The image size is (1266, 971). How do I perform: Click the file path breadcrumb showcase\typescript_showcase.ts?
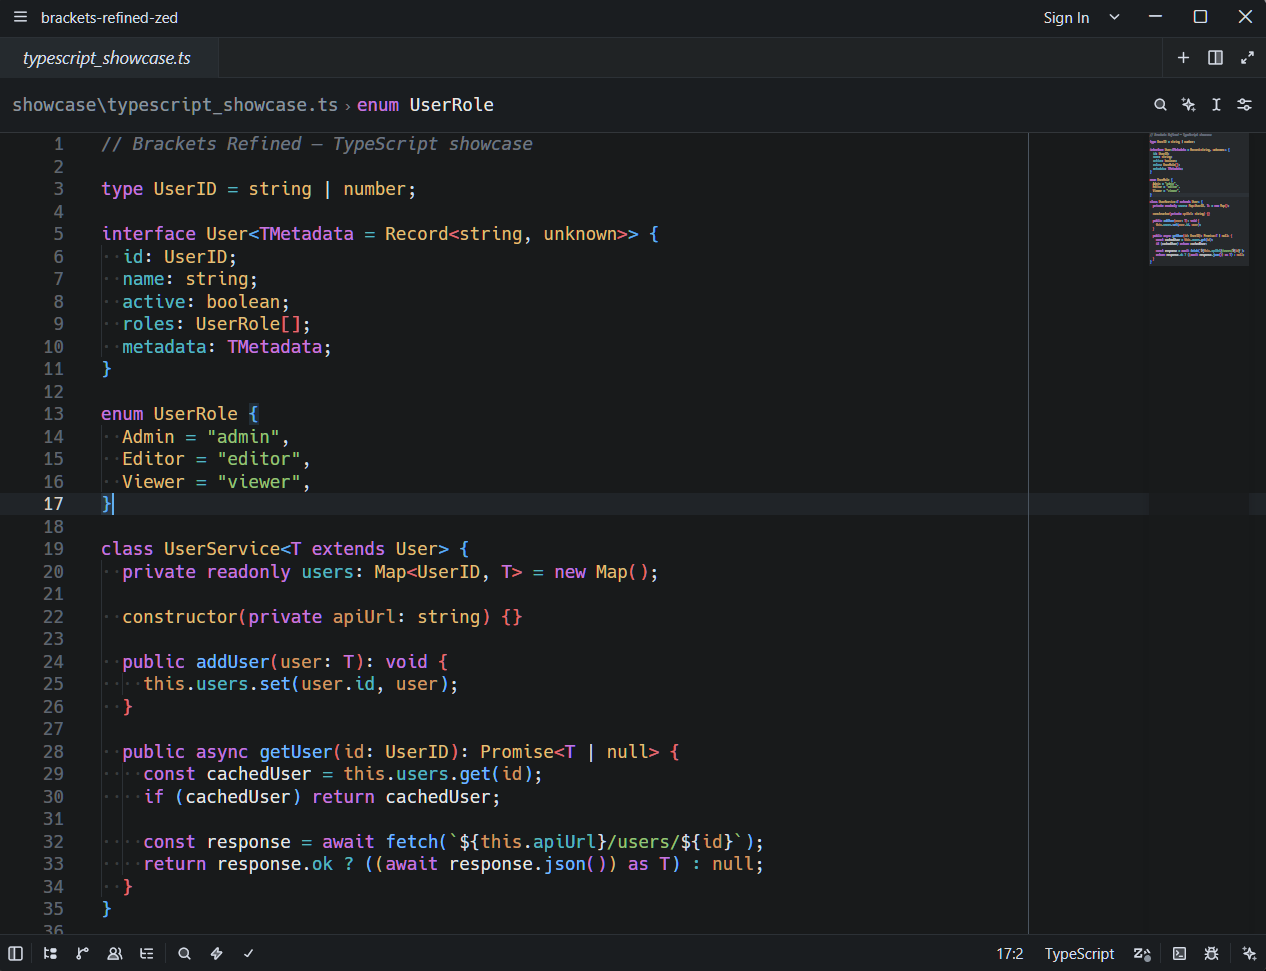[x=175, y=105]
